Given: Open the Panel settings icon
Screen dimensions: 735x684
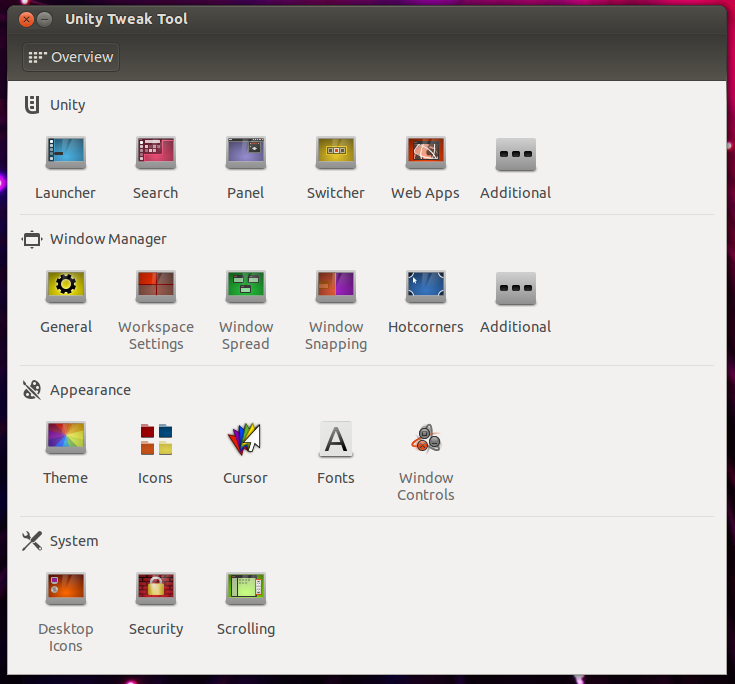Looking at the screenshot, I should [x=246, y=152].
